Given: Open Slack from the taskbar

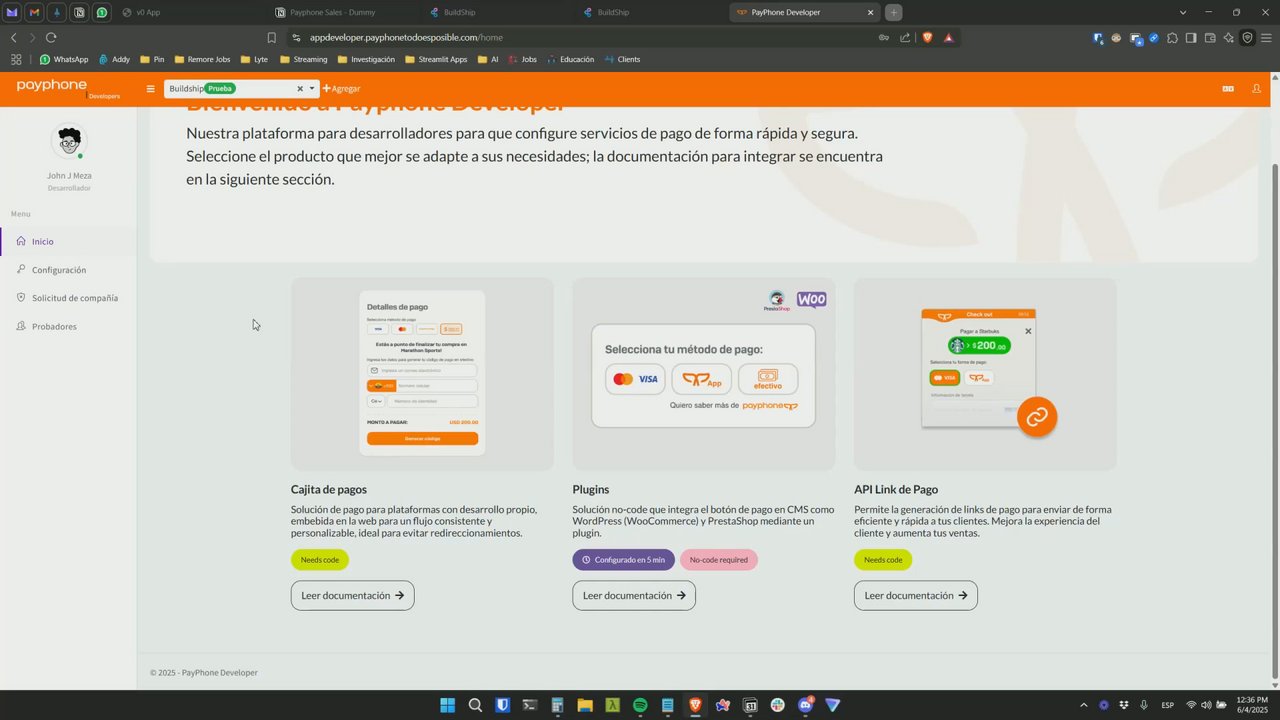Looking at the screenshot, I should (778, 705).
